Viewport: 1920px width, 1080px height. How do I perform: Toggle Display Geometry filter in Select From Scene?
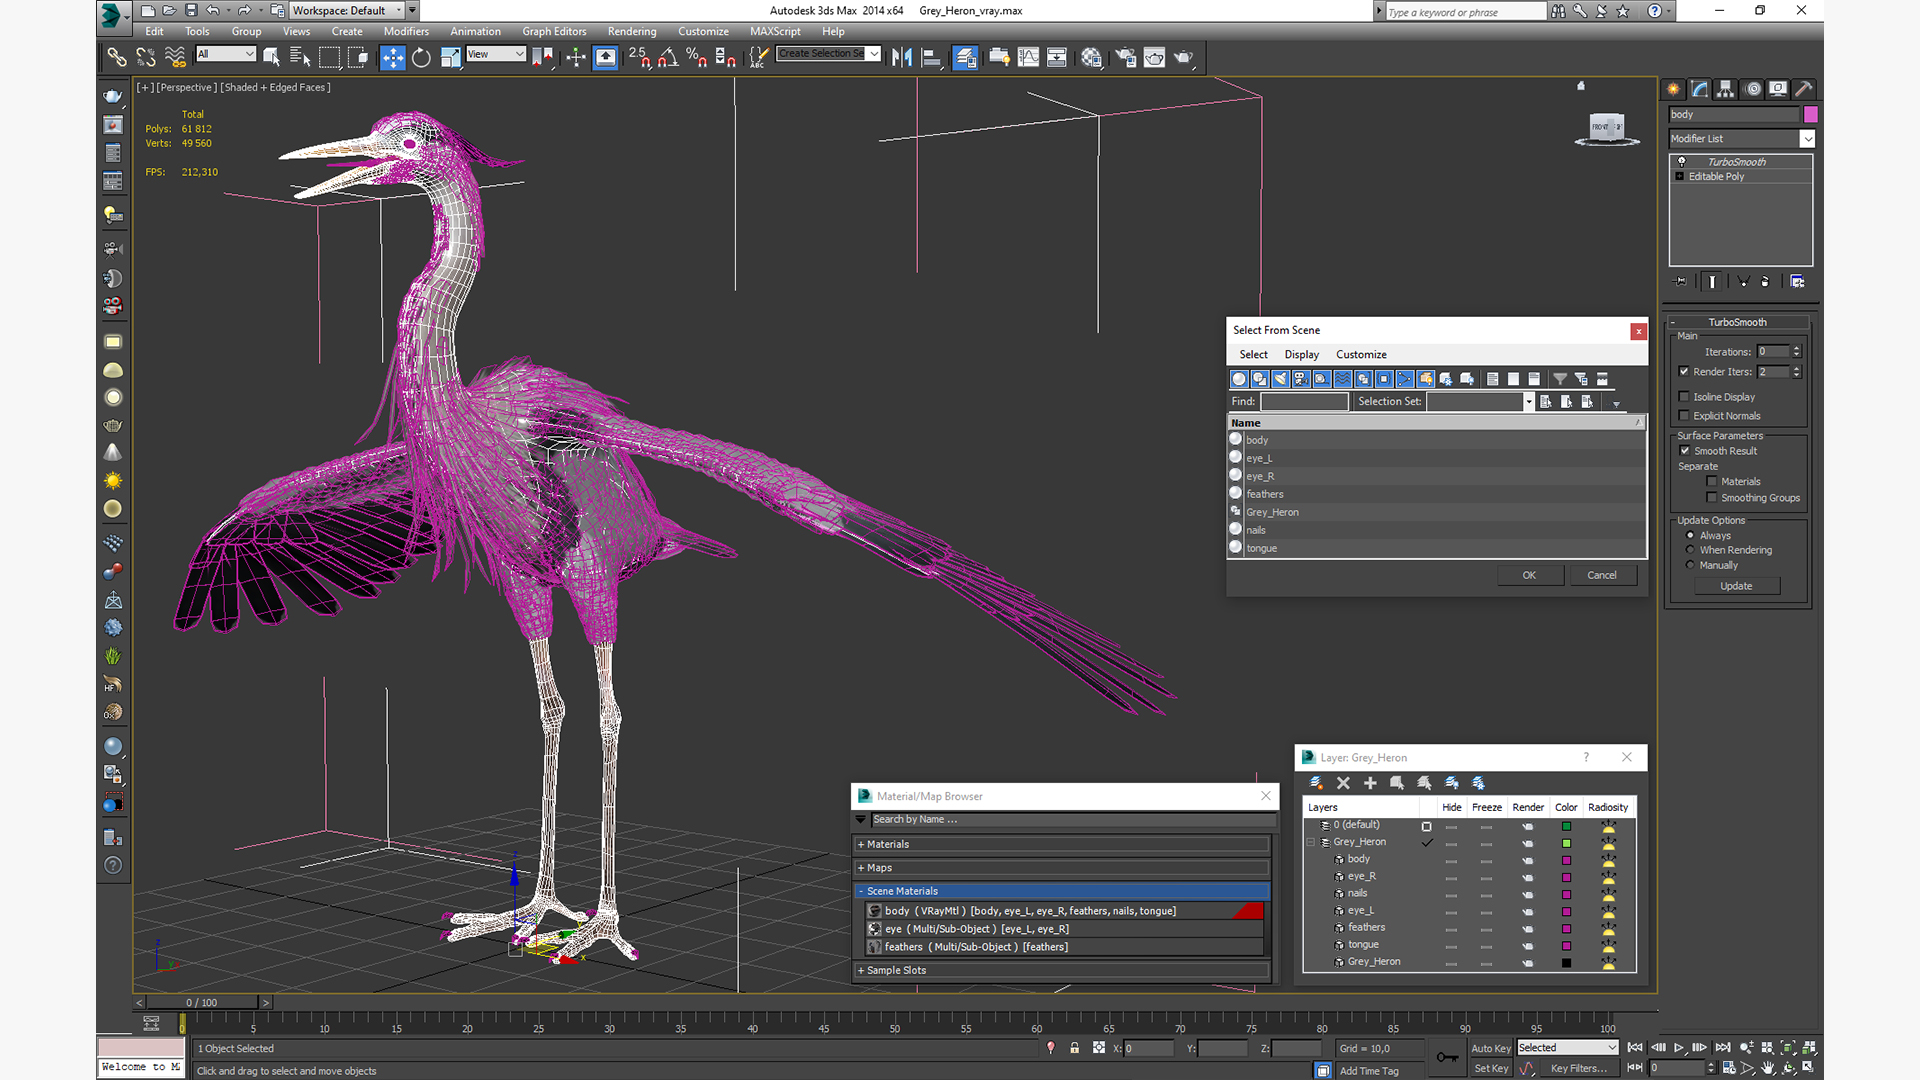coord(1239,379)
